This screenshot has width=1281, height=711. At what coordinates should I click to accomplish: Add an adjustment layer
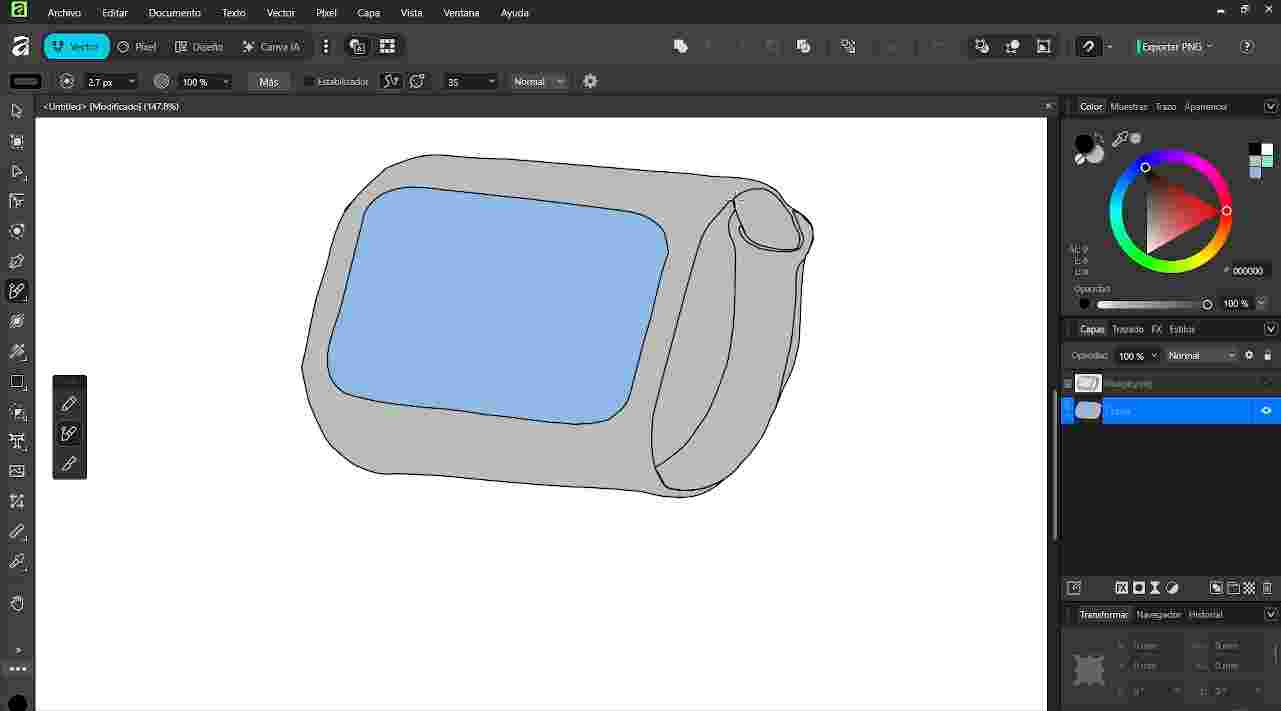pos(1172,588)
